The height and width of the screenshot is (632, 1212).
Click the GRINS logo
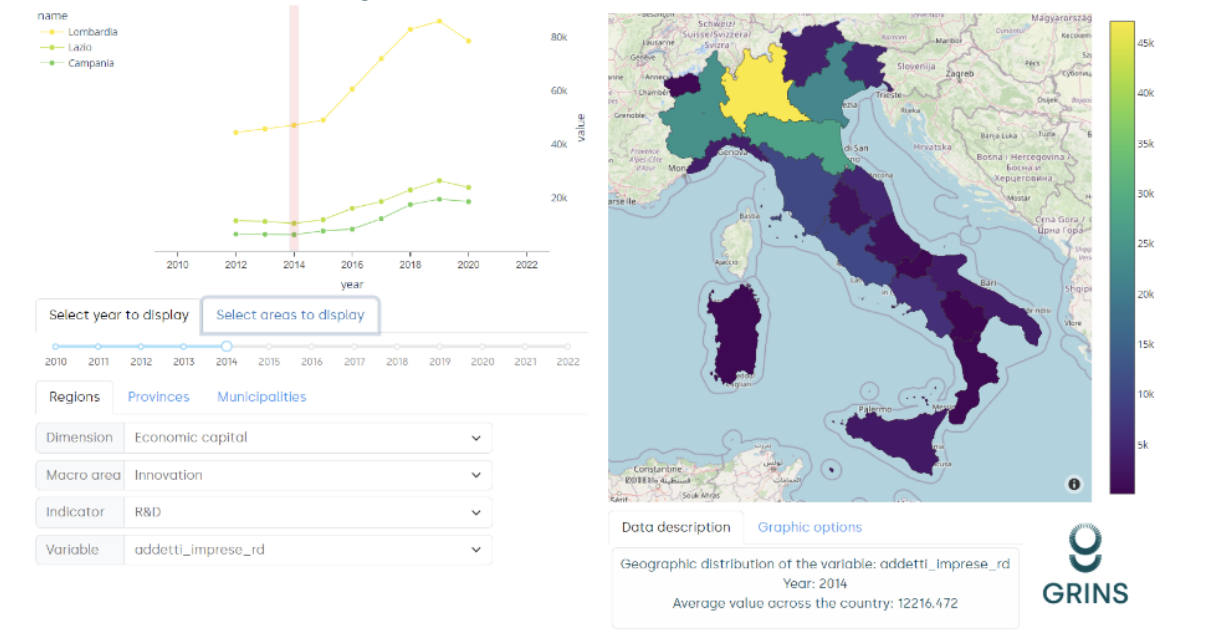click(x=1085, y=565)
